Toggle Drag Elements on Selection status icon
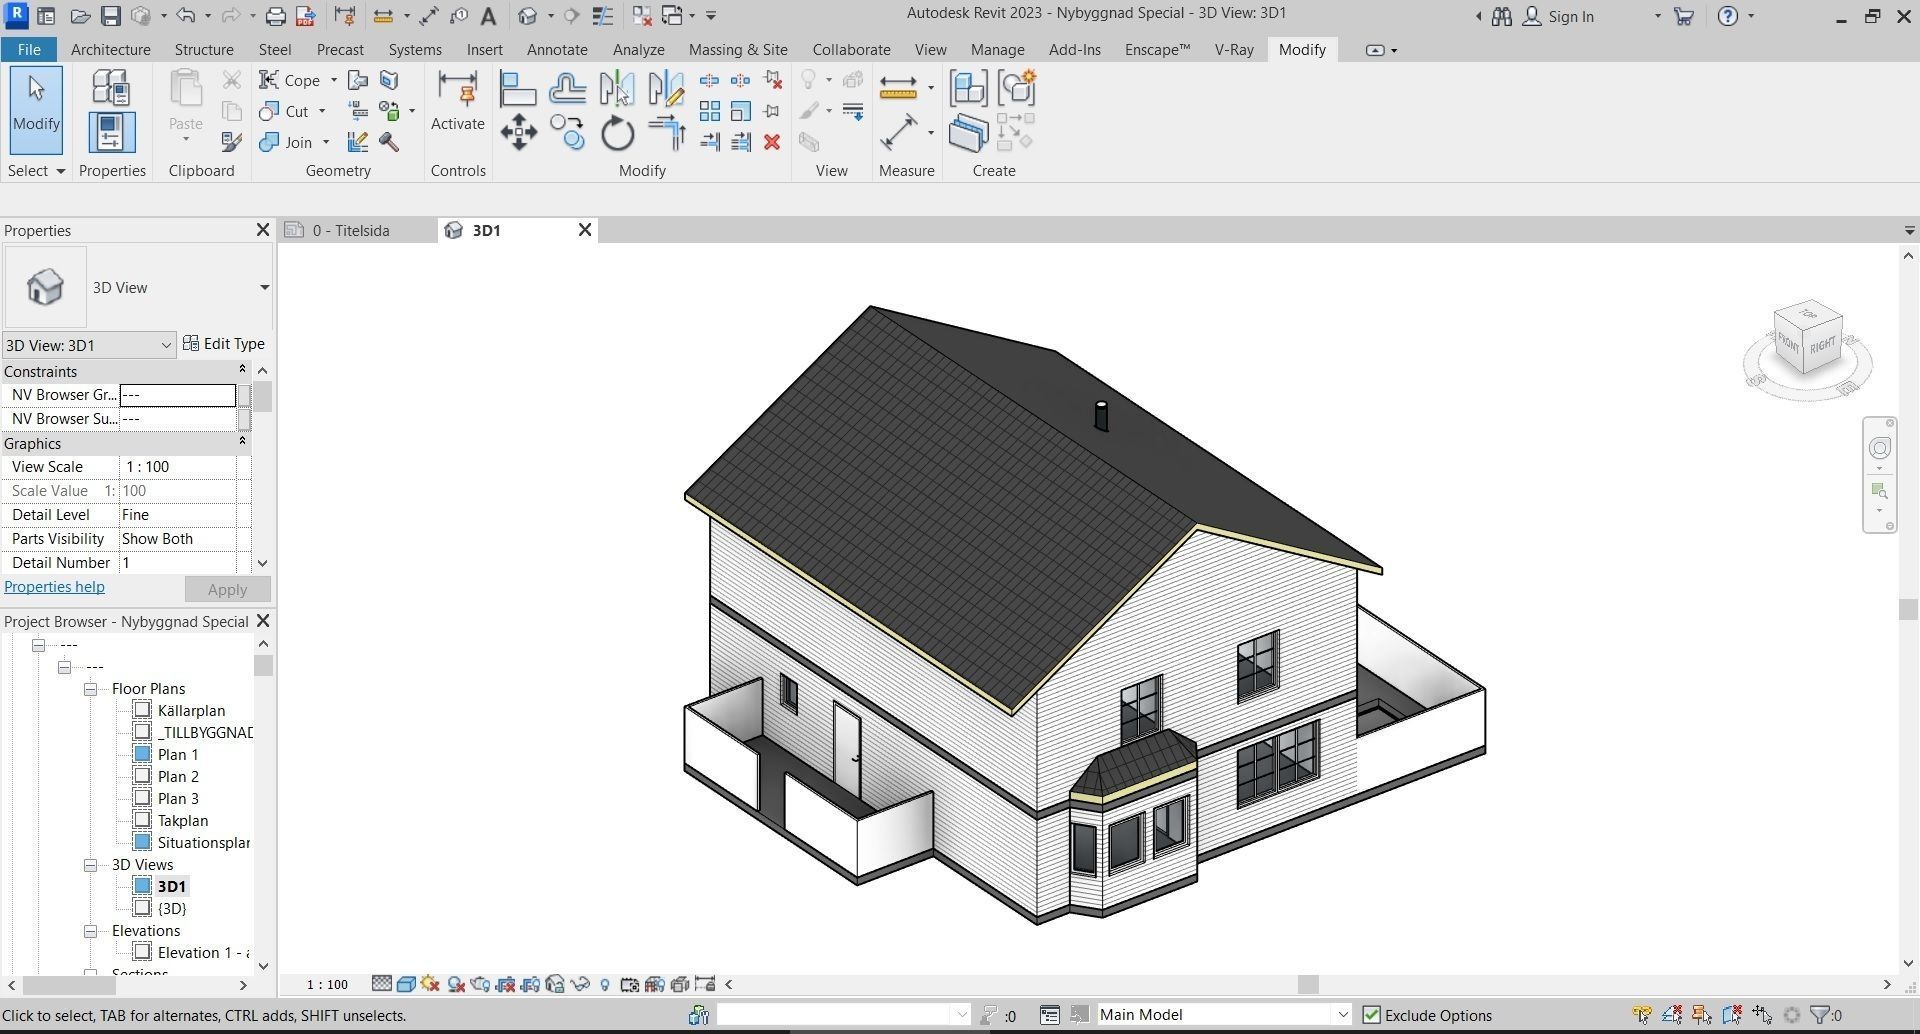The image size is (1920, 1034). coord(1762,1015)
